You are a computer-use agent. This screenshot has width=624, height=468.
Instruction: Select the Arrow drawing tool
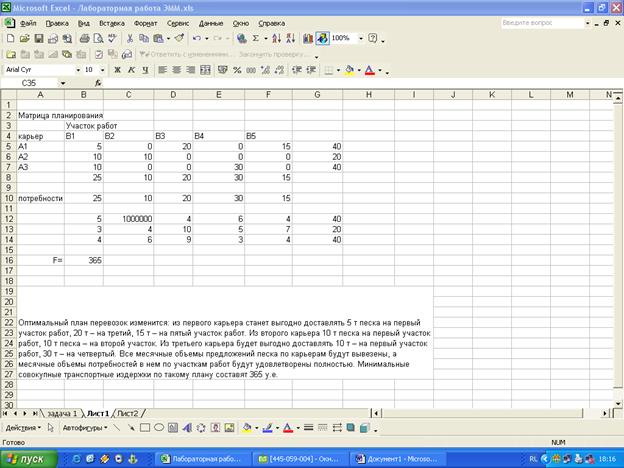131,428
